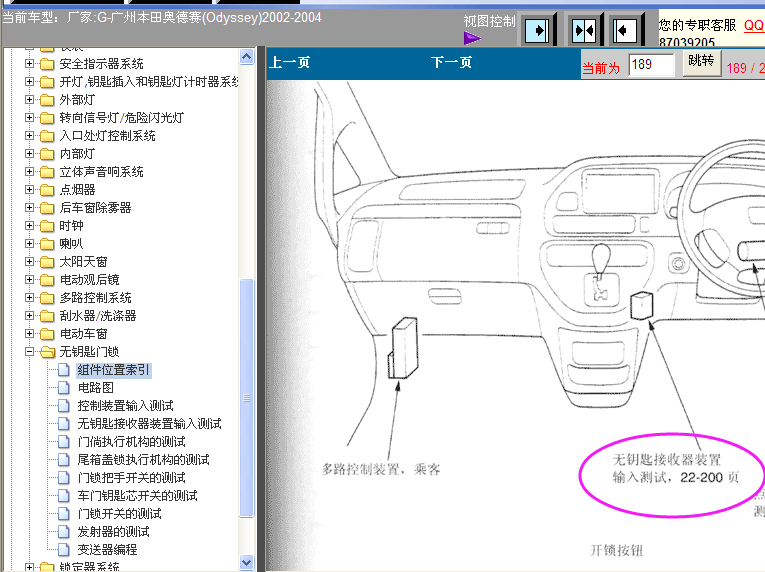Click the page number input field showing 189

click(651, 64)
